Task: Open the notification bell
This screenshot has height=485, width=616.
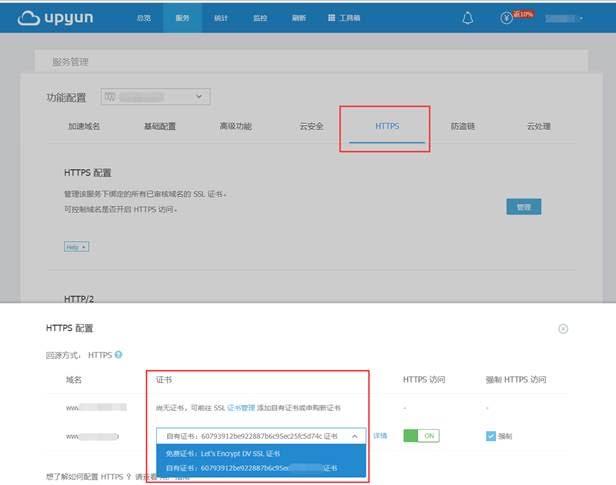Action: (468, 18)
